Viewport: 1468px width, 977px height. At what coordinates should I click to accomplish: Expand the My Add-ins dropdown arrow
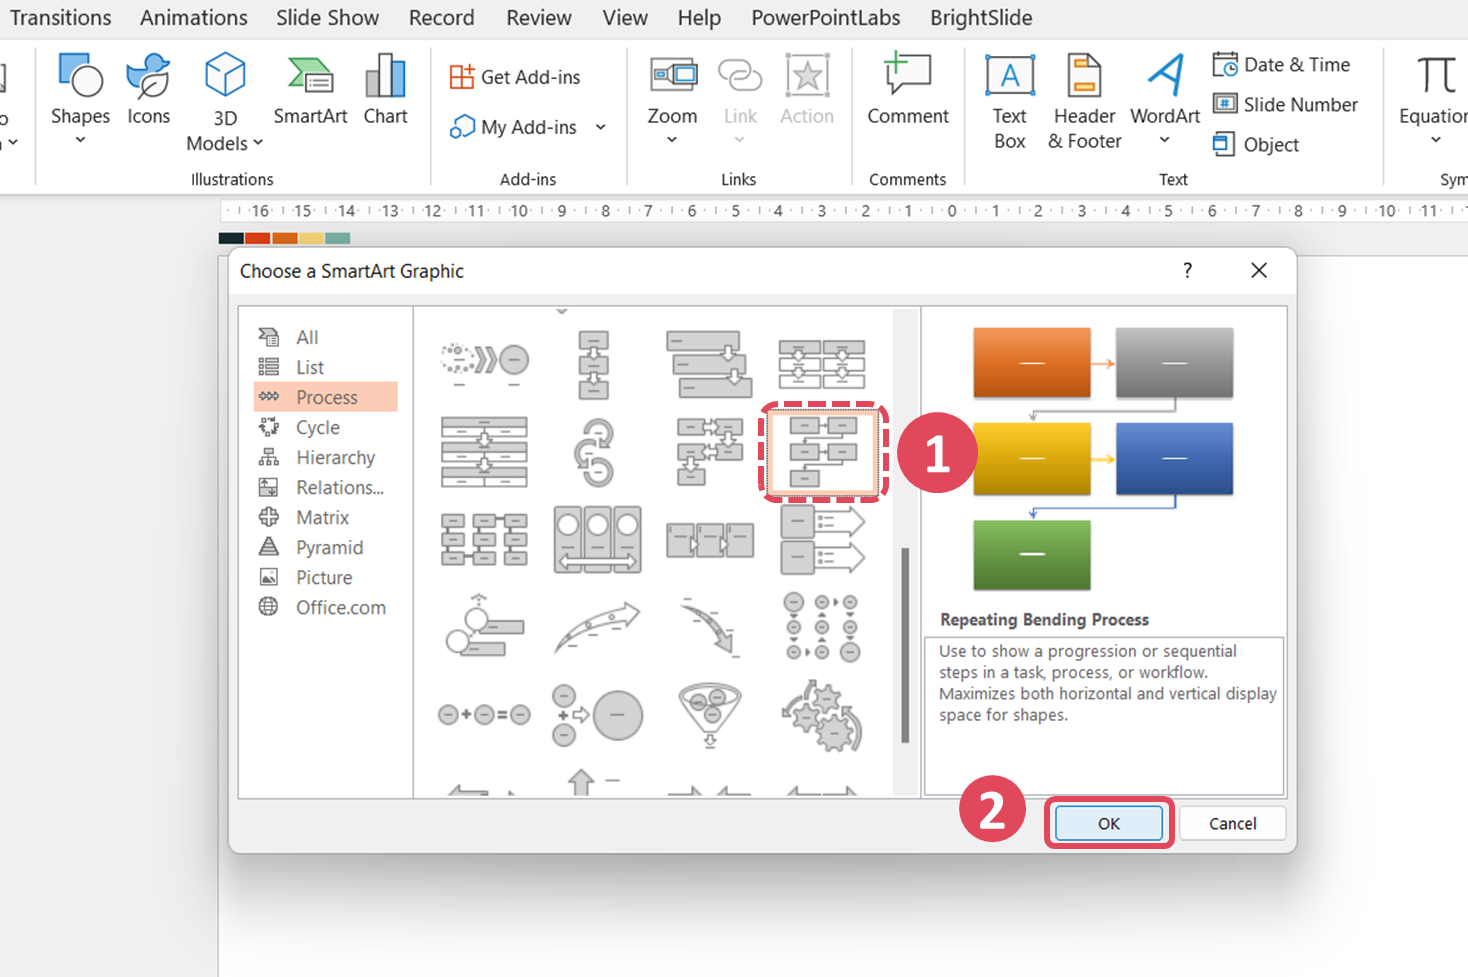click(x=600, y=127)
